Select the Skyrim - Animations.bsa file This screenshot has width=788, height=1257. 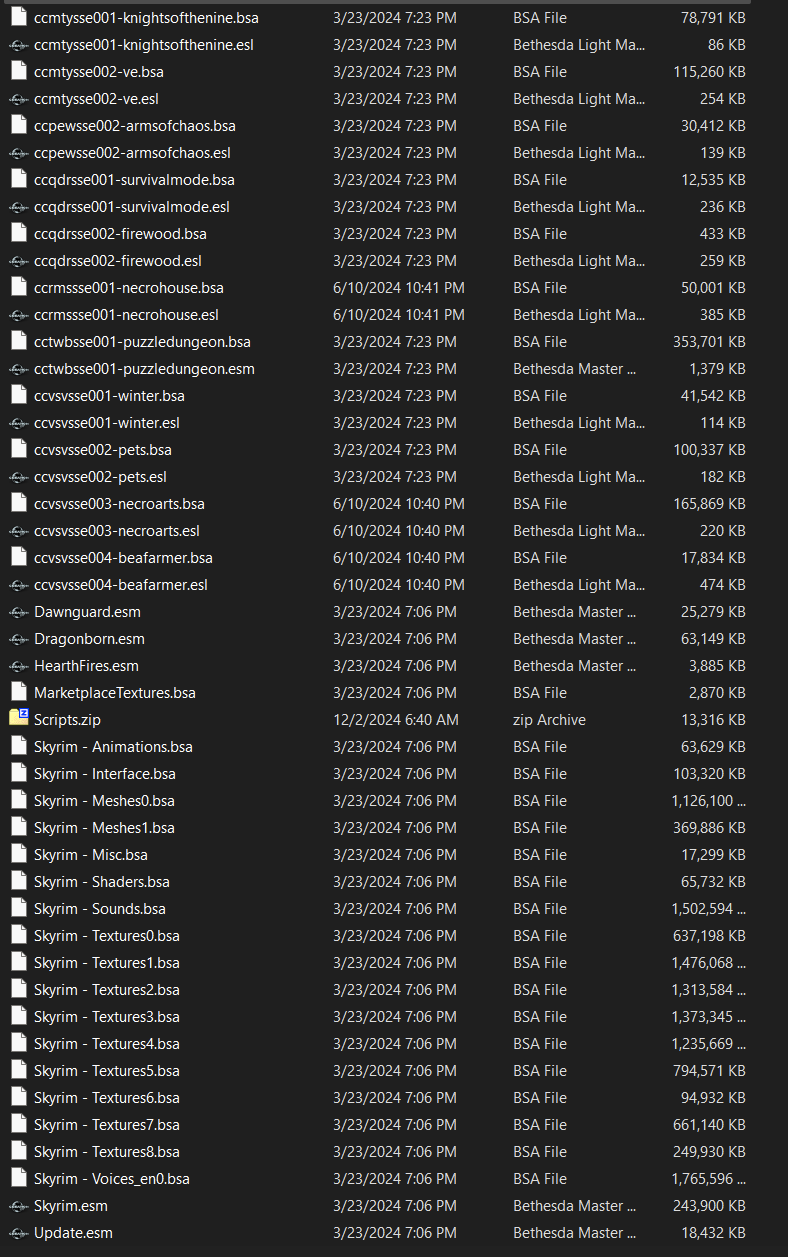[x=113, y=746]
